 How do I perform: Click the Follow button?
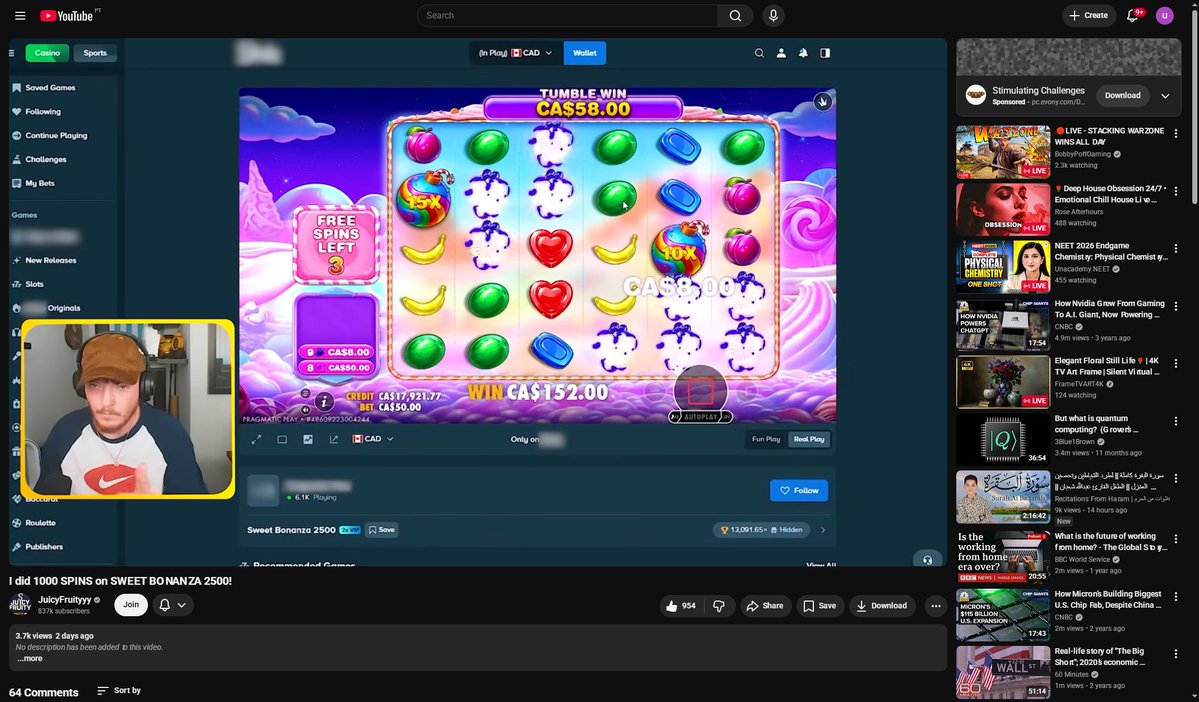point(798,490)
